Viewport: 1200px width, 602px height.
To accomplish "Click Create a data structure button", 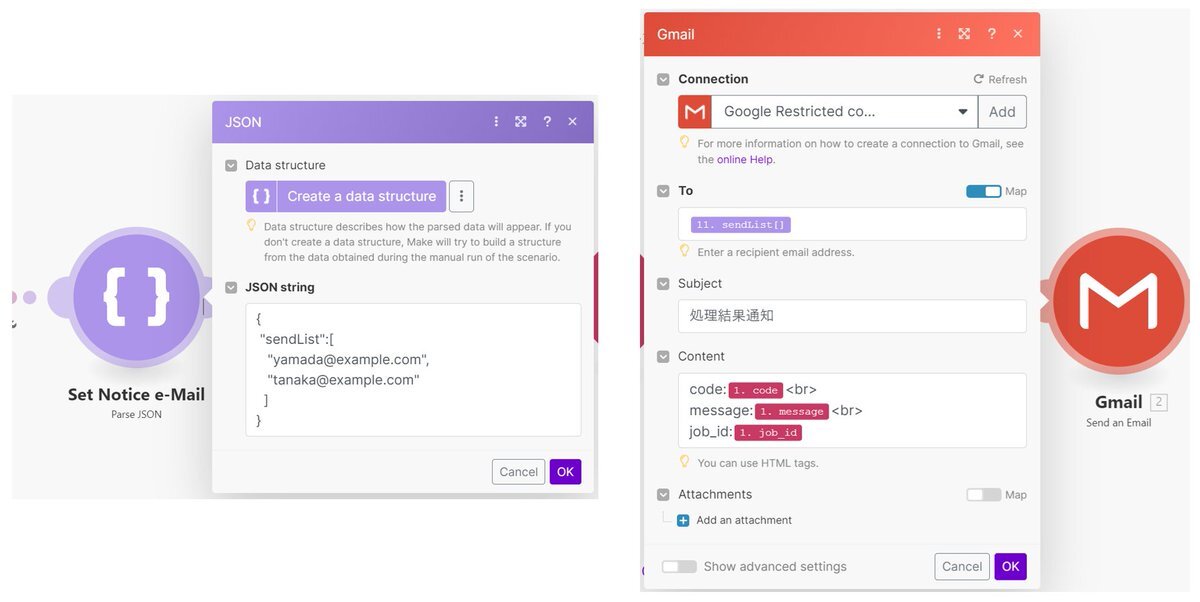I will (x=346, y=196).
